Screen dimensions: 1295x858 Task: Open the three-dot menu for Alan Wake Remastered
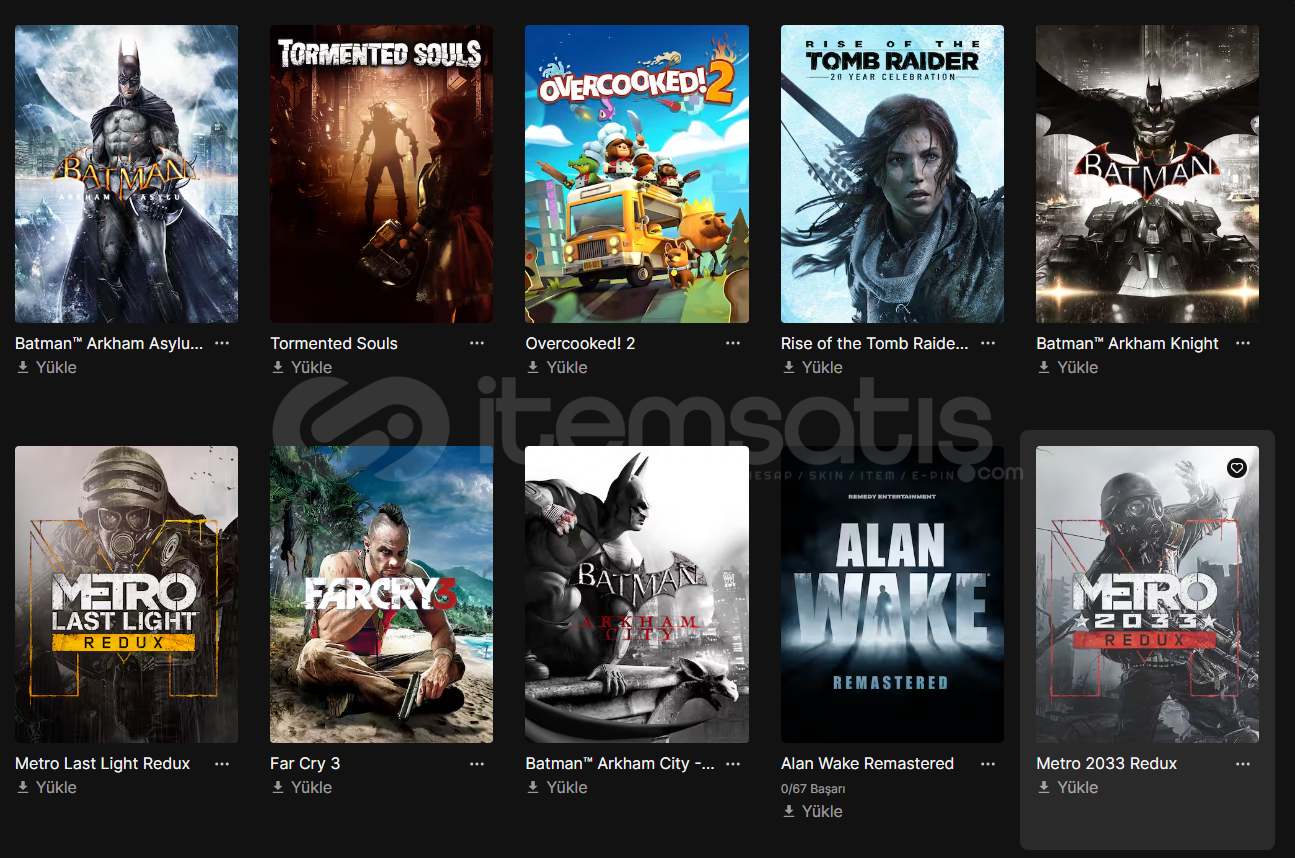[x=988, y=763]
